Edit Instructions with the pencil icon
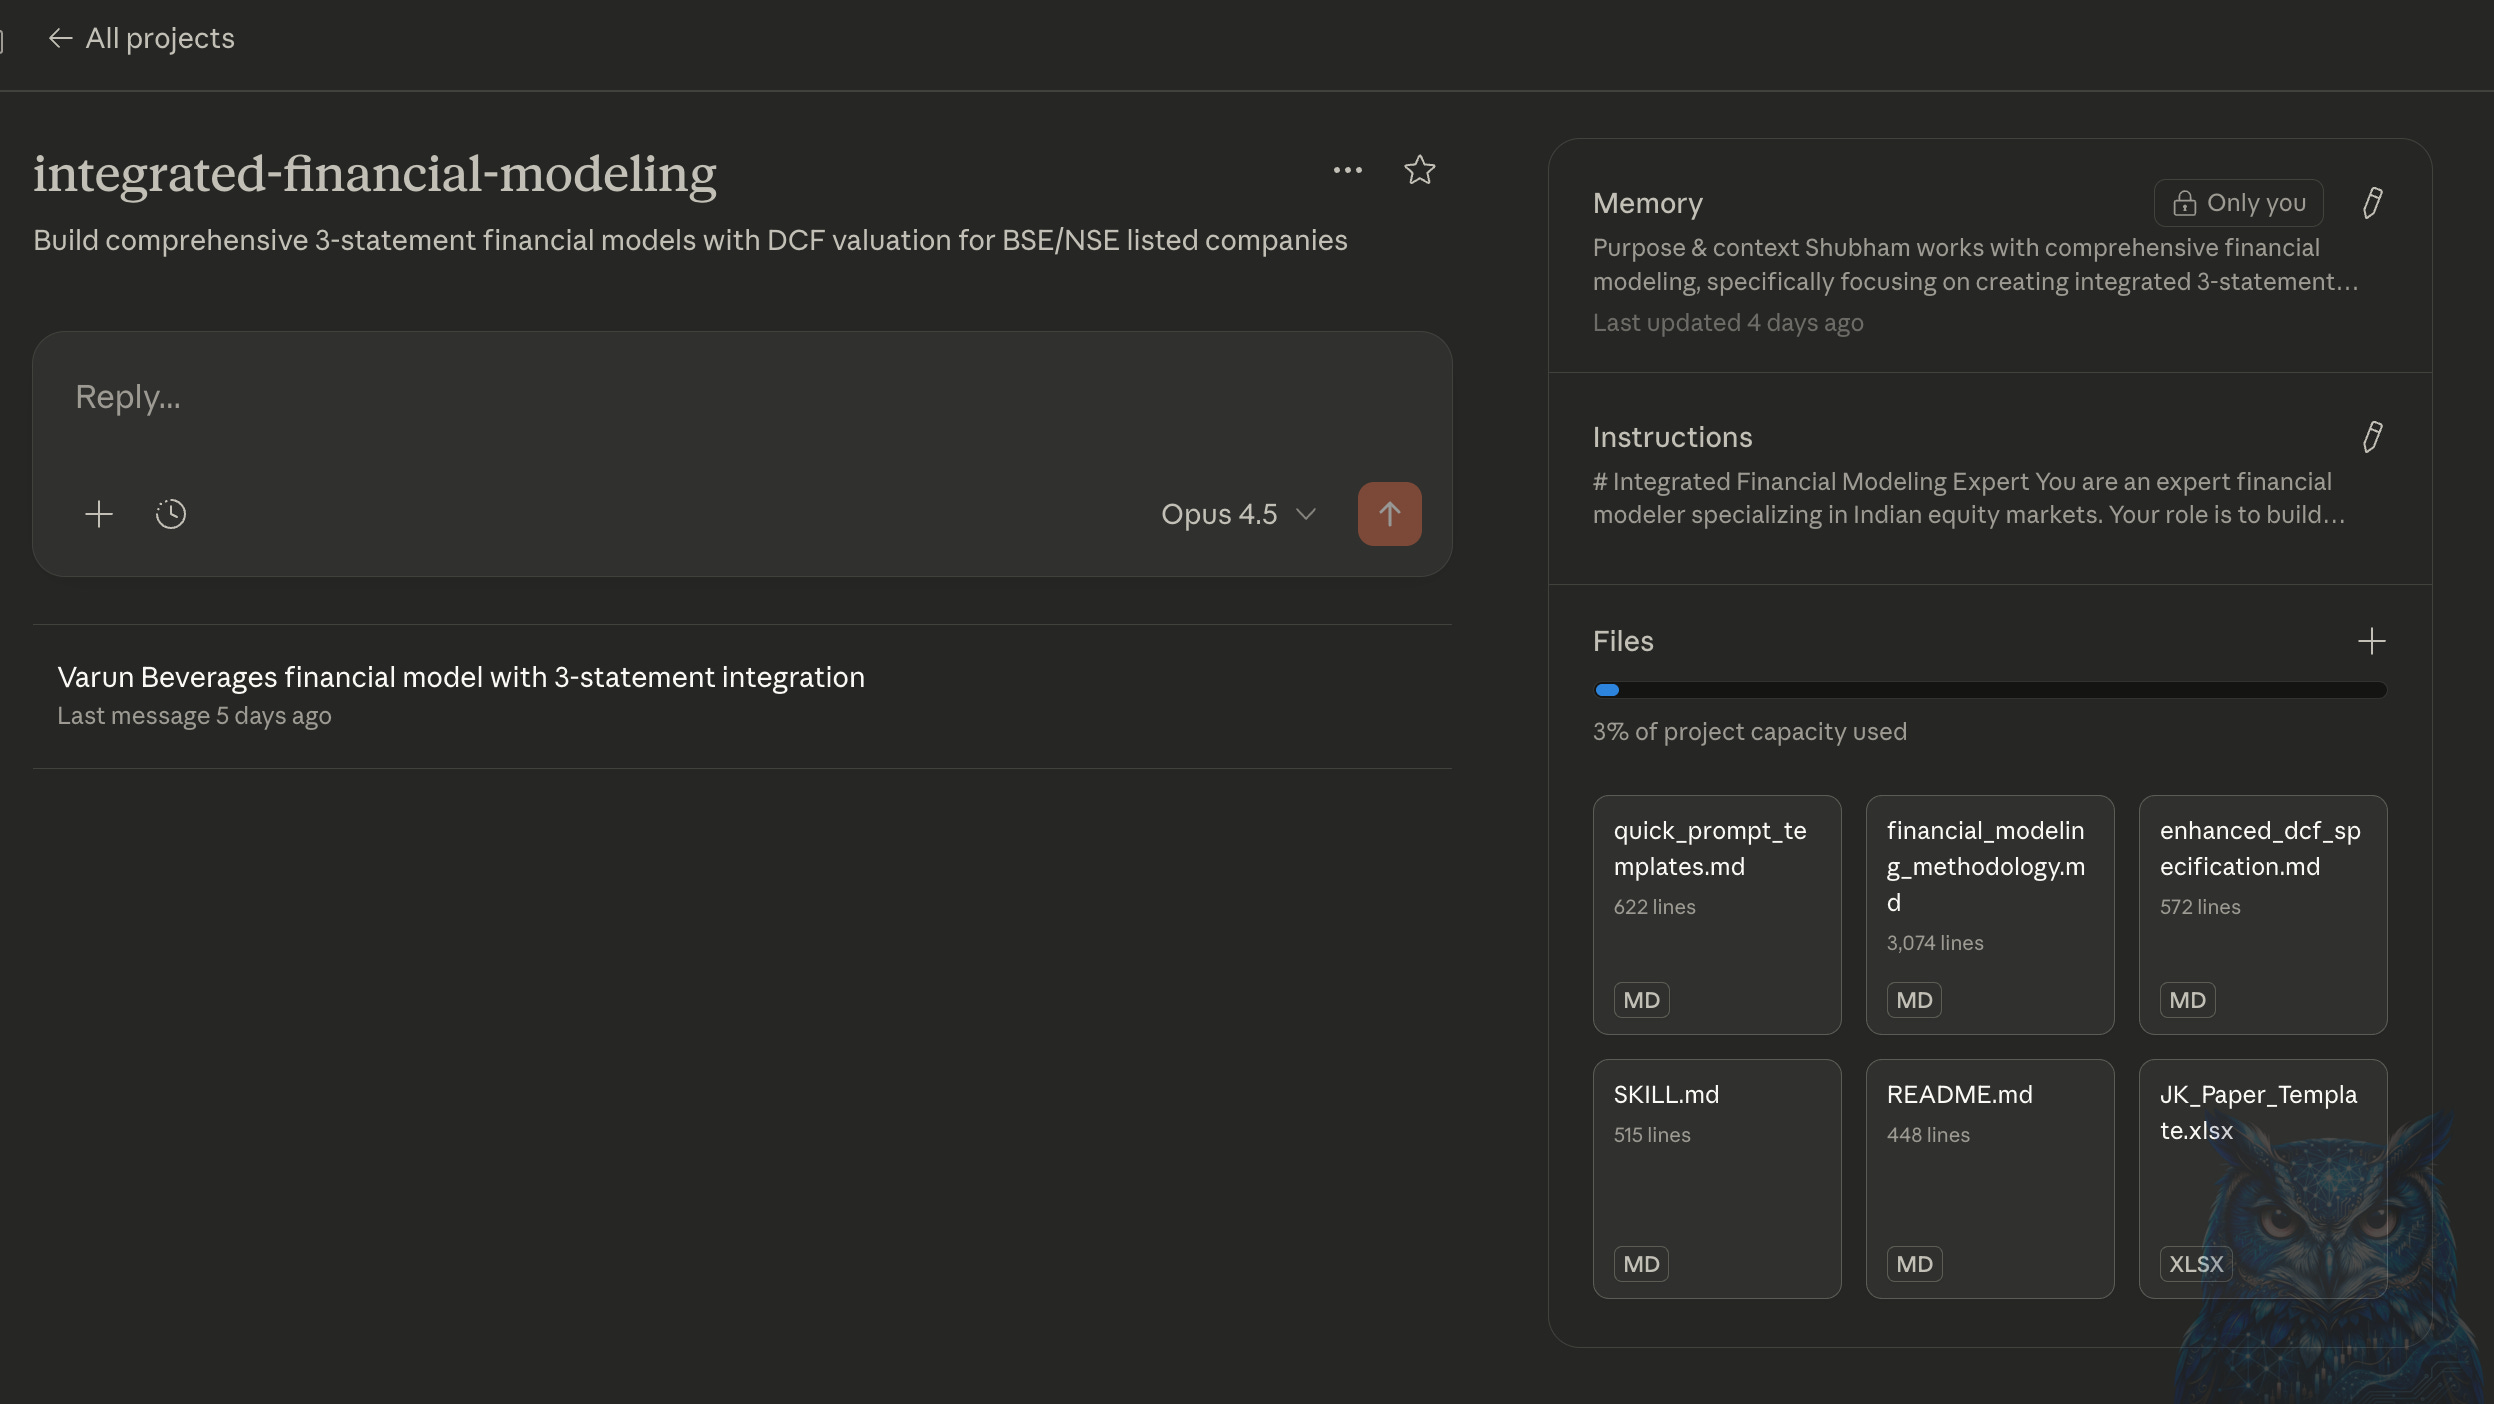 2372,437
